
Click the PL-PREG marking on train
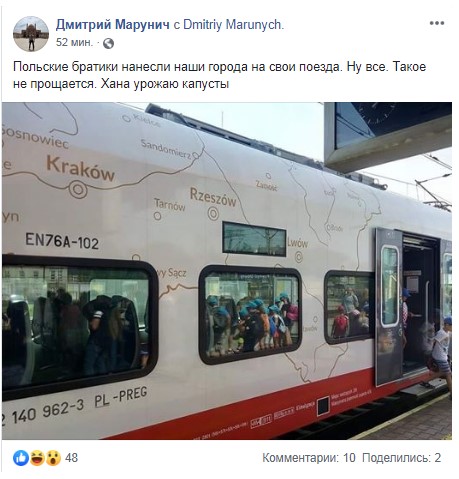(x=121, y=397)
